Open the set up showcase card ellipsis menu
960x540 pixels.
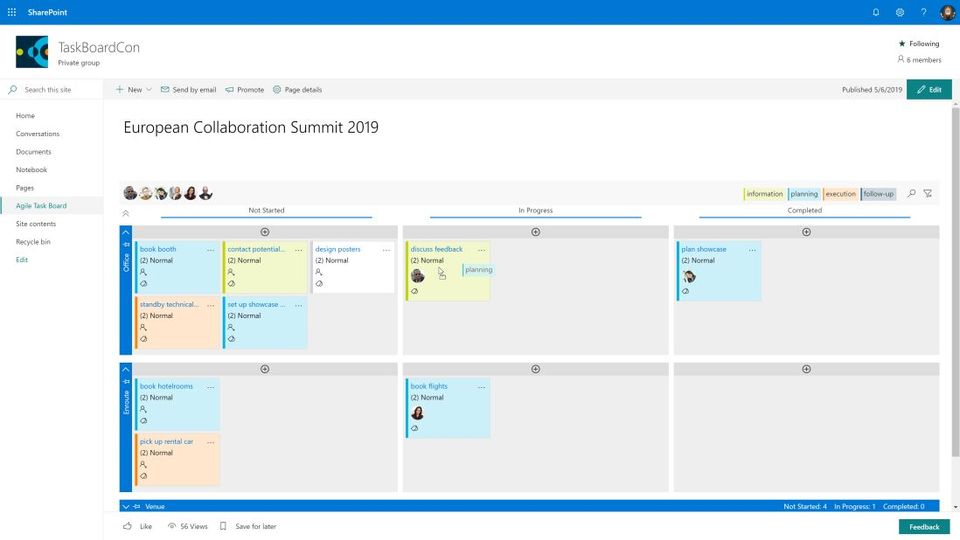tap(299, 305)
